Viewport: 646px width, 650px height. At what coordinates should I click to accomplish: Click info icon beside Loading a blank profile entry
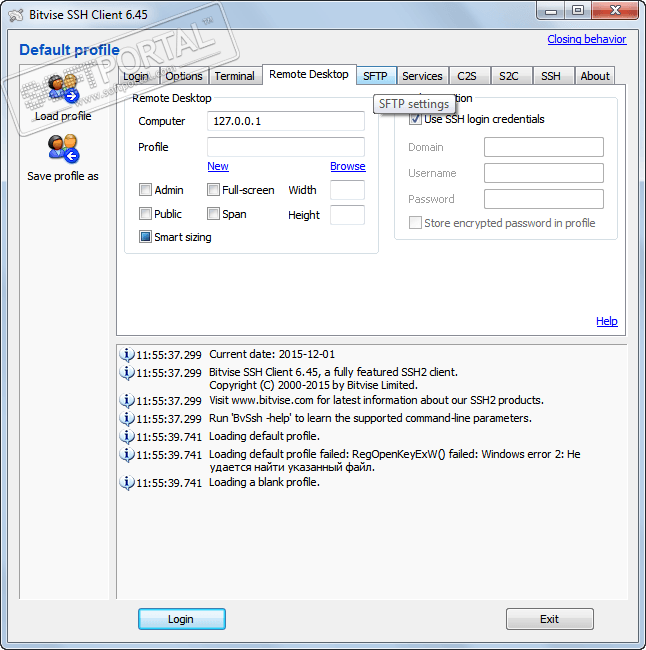coord(127,483)
